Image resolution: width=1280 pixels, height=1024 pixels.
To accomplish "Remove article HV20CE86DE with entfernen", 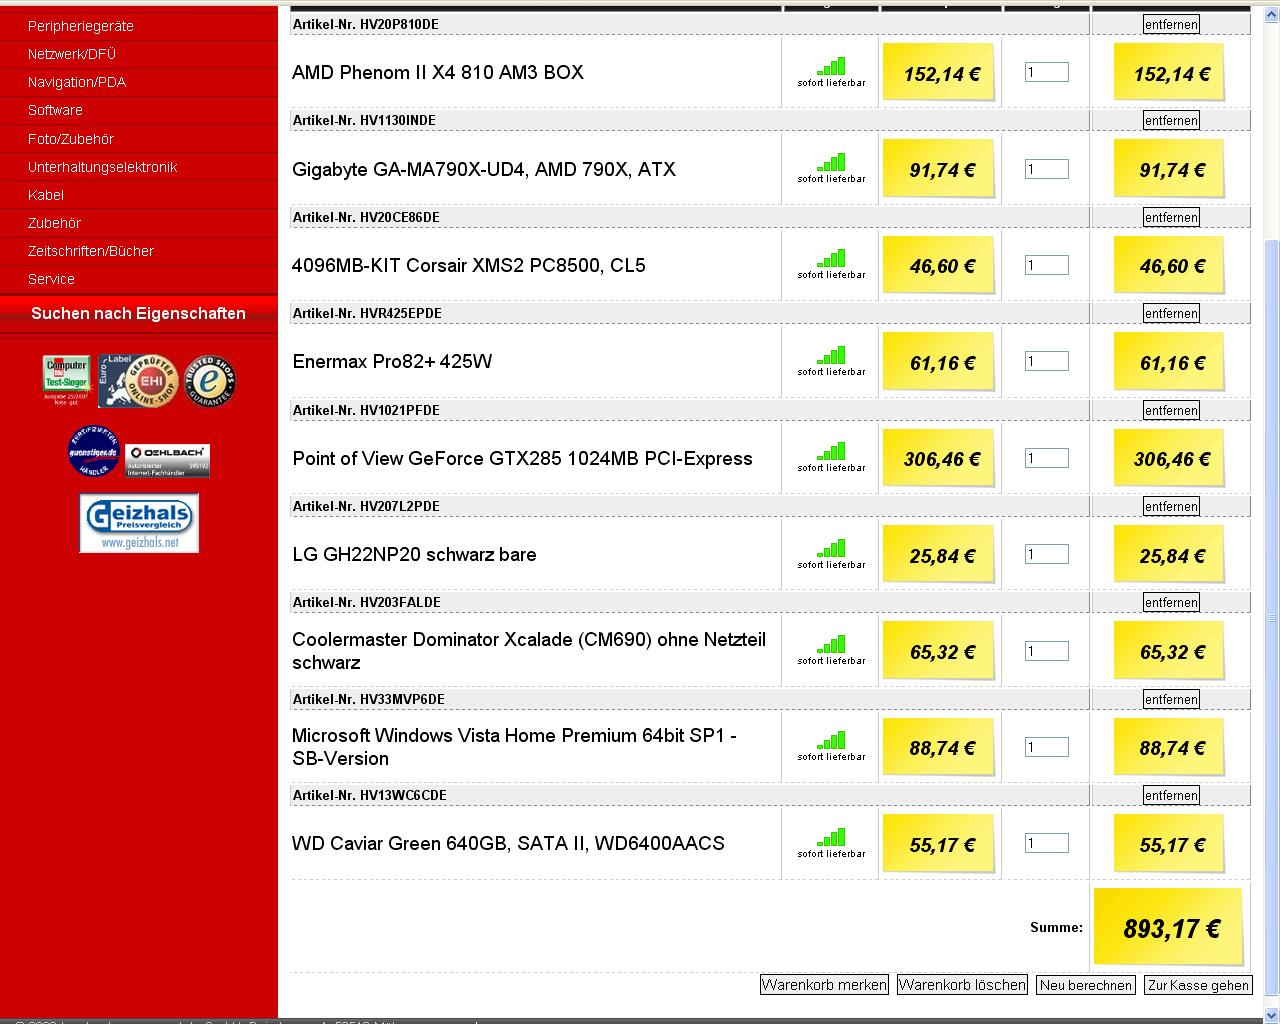I will 1171,217.
